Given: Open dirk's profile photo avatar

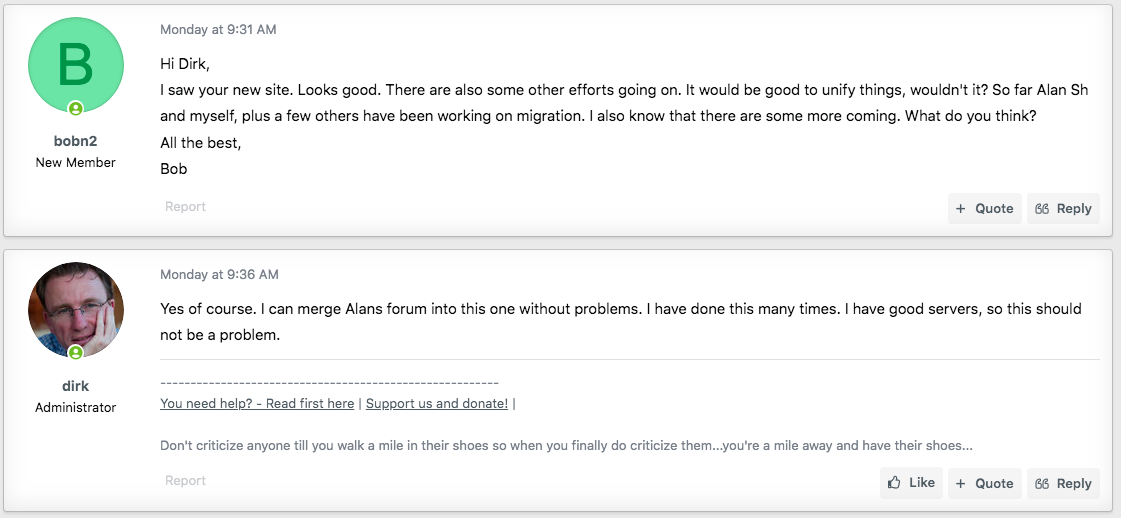Looking at the screenshot, I should tap(76, 309).
